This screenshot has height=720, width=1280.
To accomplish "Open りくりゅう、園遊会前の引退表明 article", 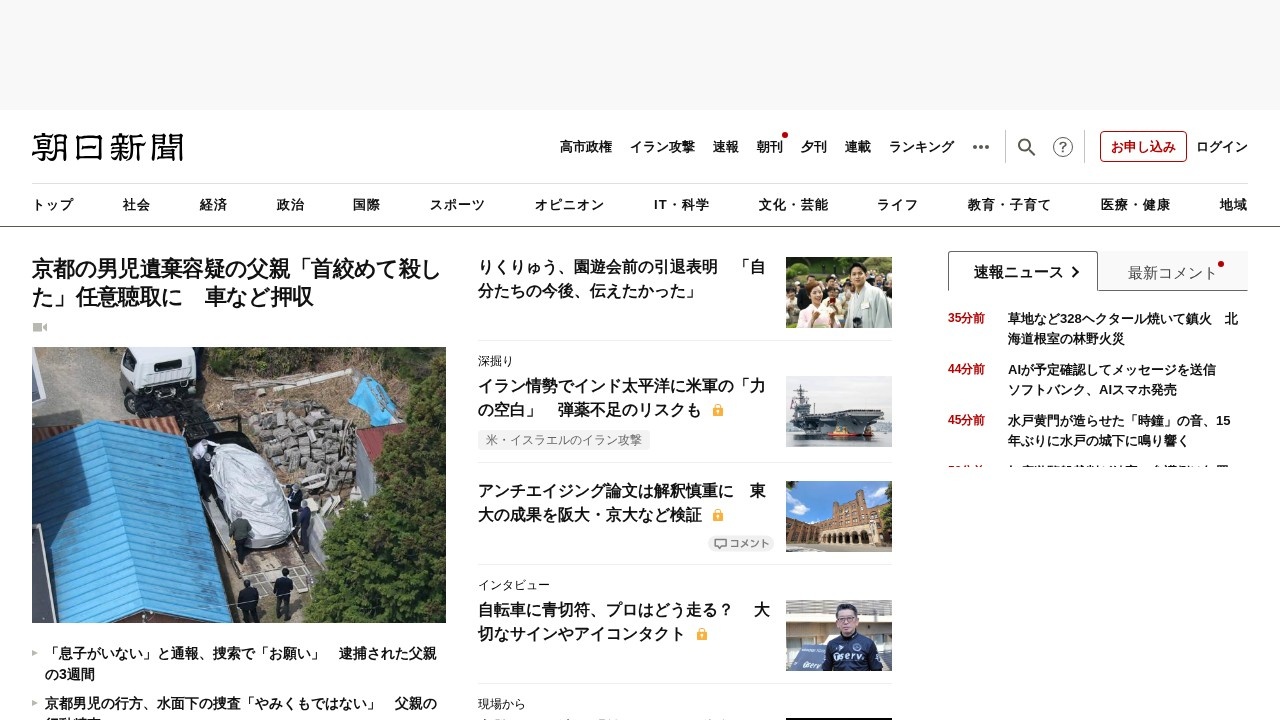I will tap(622, 279).
